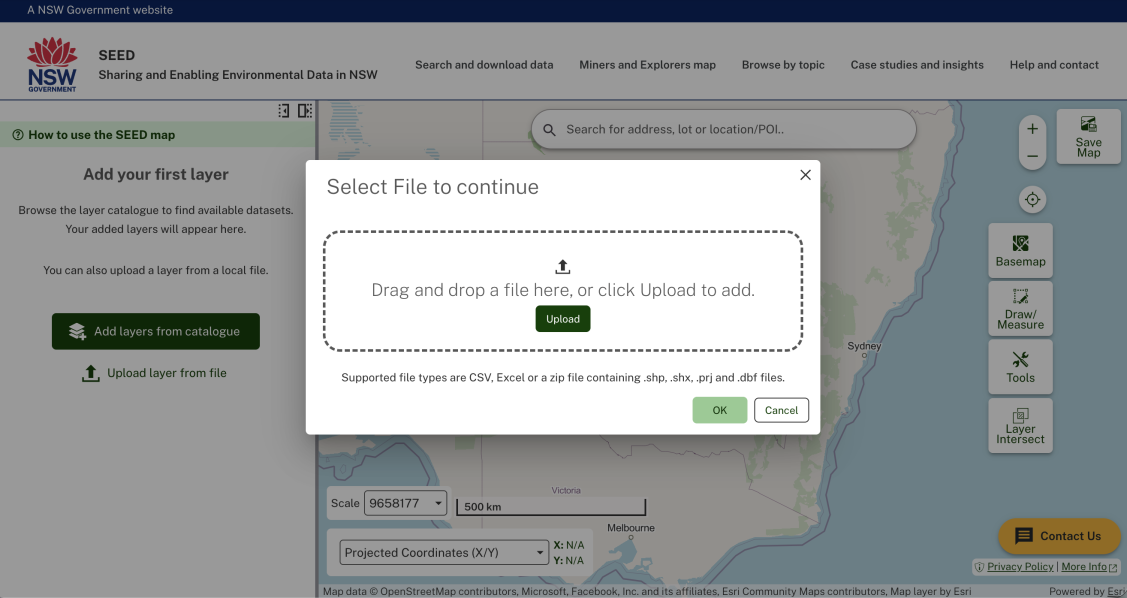This screenshot has height=598, width=1127.
Task: Zoom in with the plus button
Action: click(1032, 129)
